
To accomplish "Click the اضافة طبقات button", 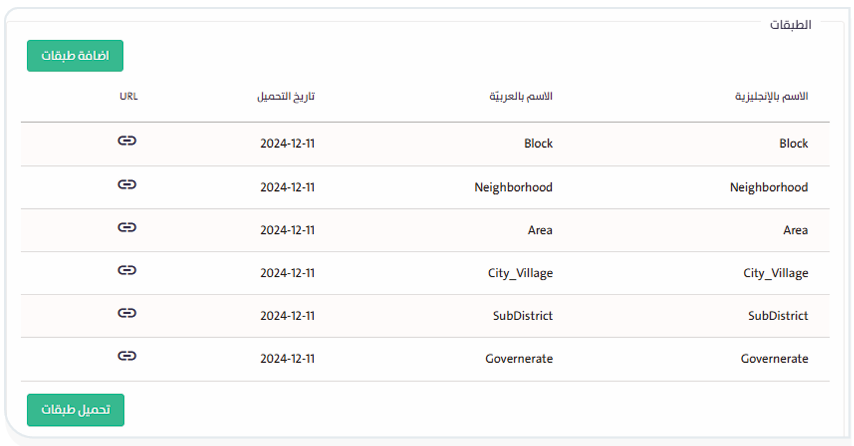I will (x=75, y=56).
